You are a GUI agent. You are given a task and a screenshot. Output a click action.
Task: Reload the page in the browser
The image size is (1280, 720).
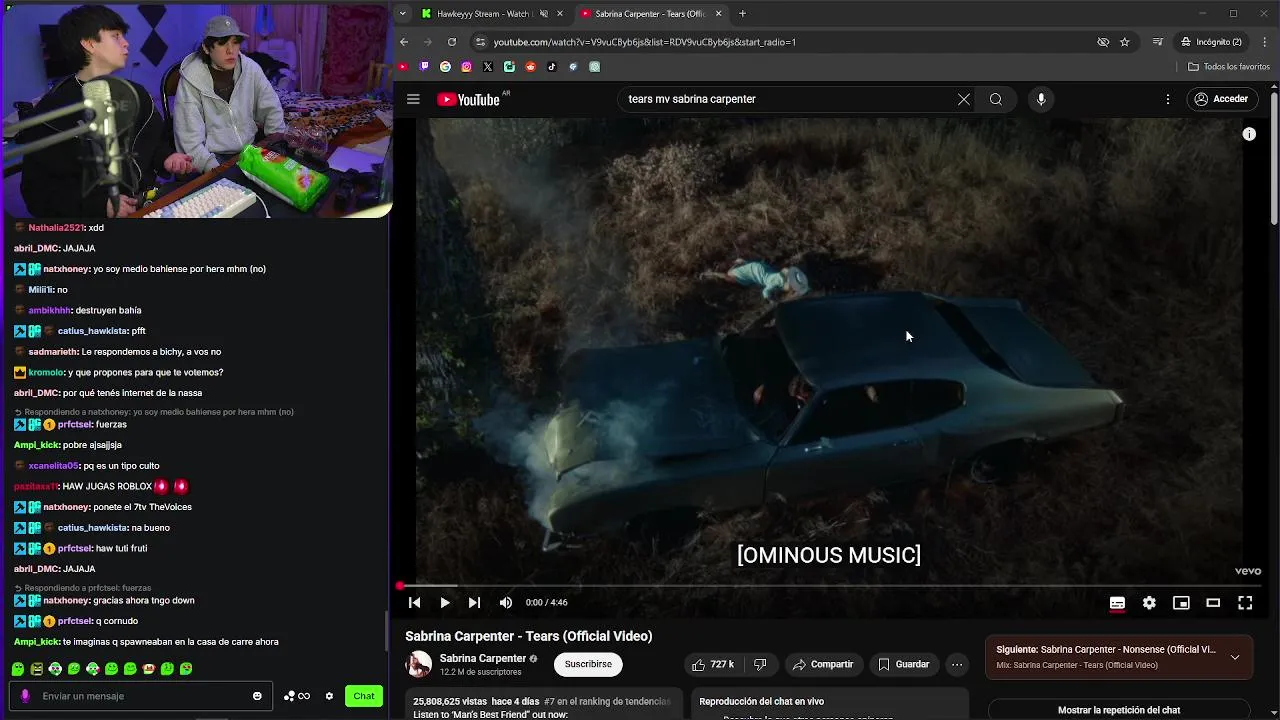point(452,42)
